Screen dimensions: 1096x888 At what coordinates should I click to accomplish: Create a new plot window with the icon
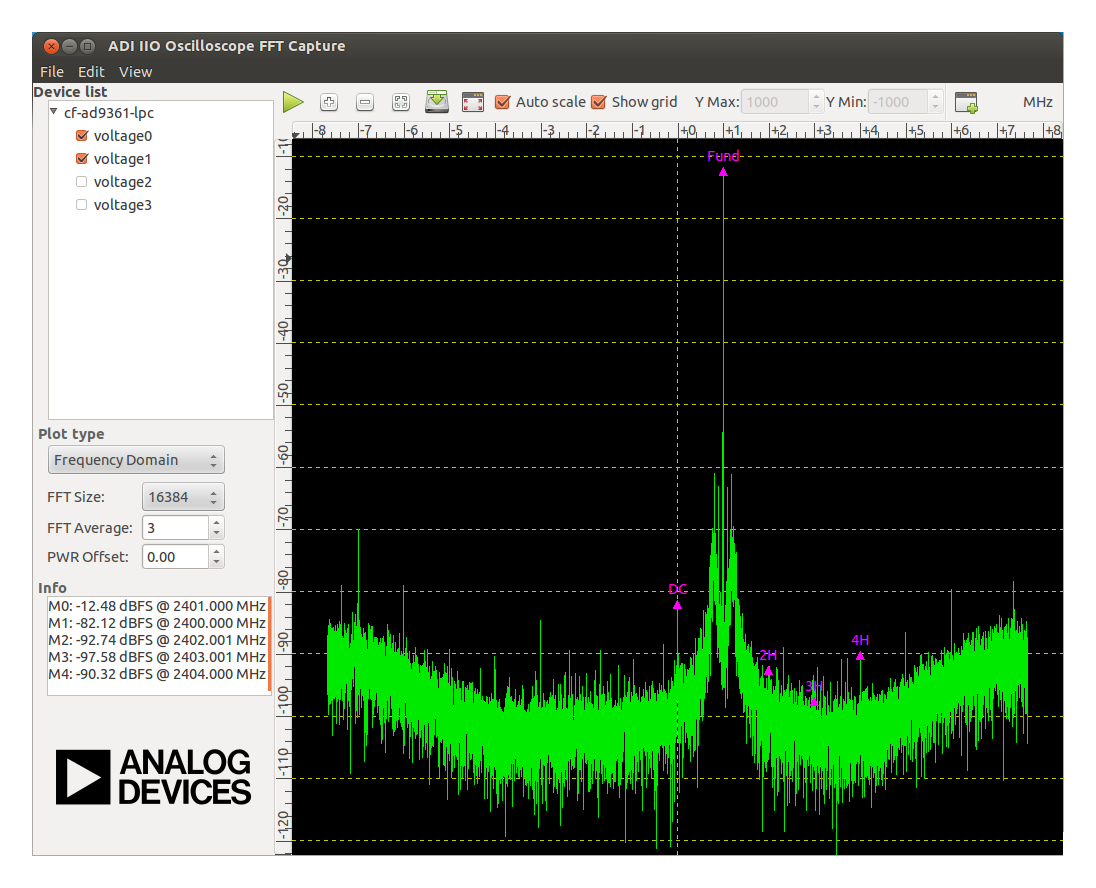pos(965,101)
